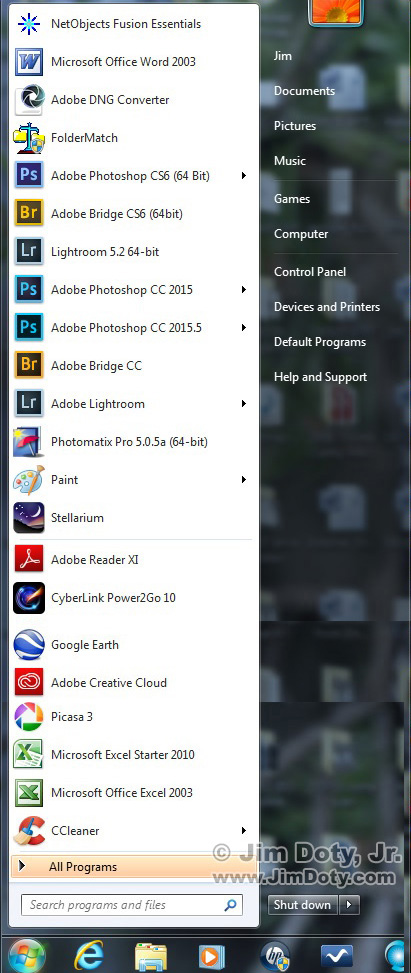Expand the Paint recent files arrow
Image resolution: width=411 pixels, height=973 pixels.
coord(244,480)
